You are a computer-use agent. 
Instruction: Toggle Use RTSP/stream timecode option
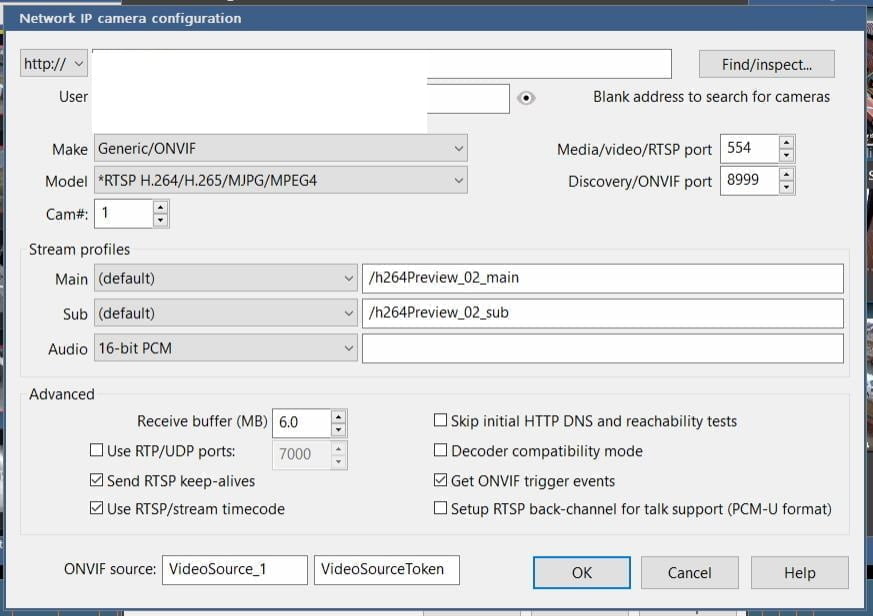97,509
